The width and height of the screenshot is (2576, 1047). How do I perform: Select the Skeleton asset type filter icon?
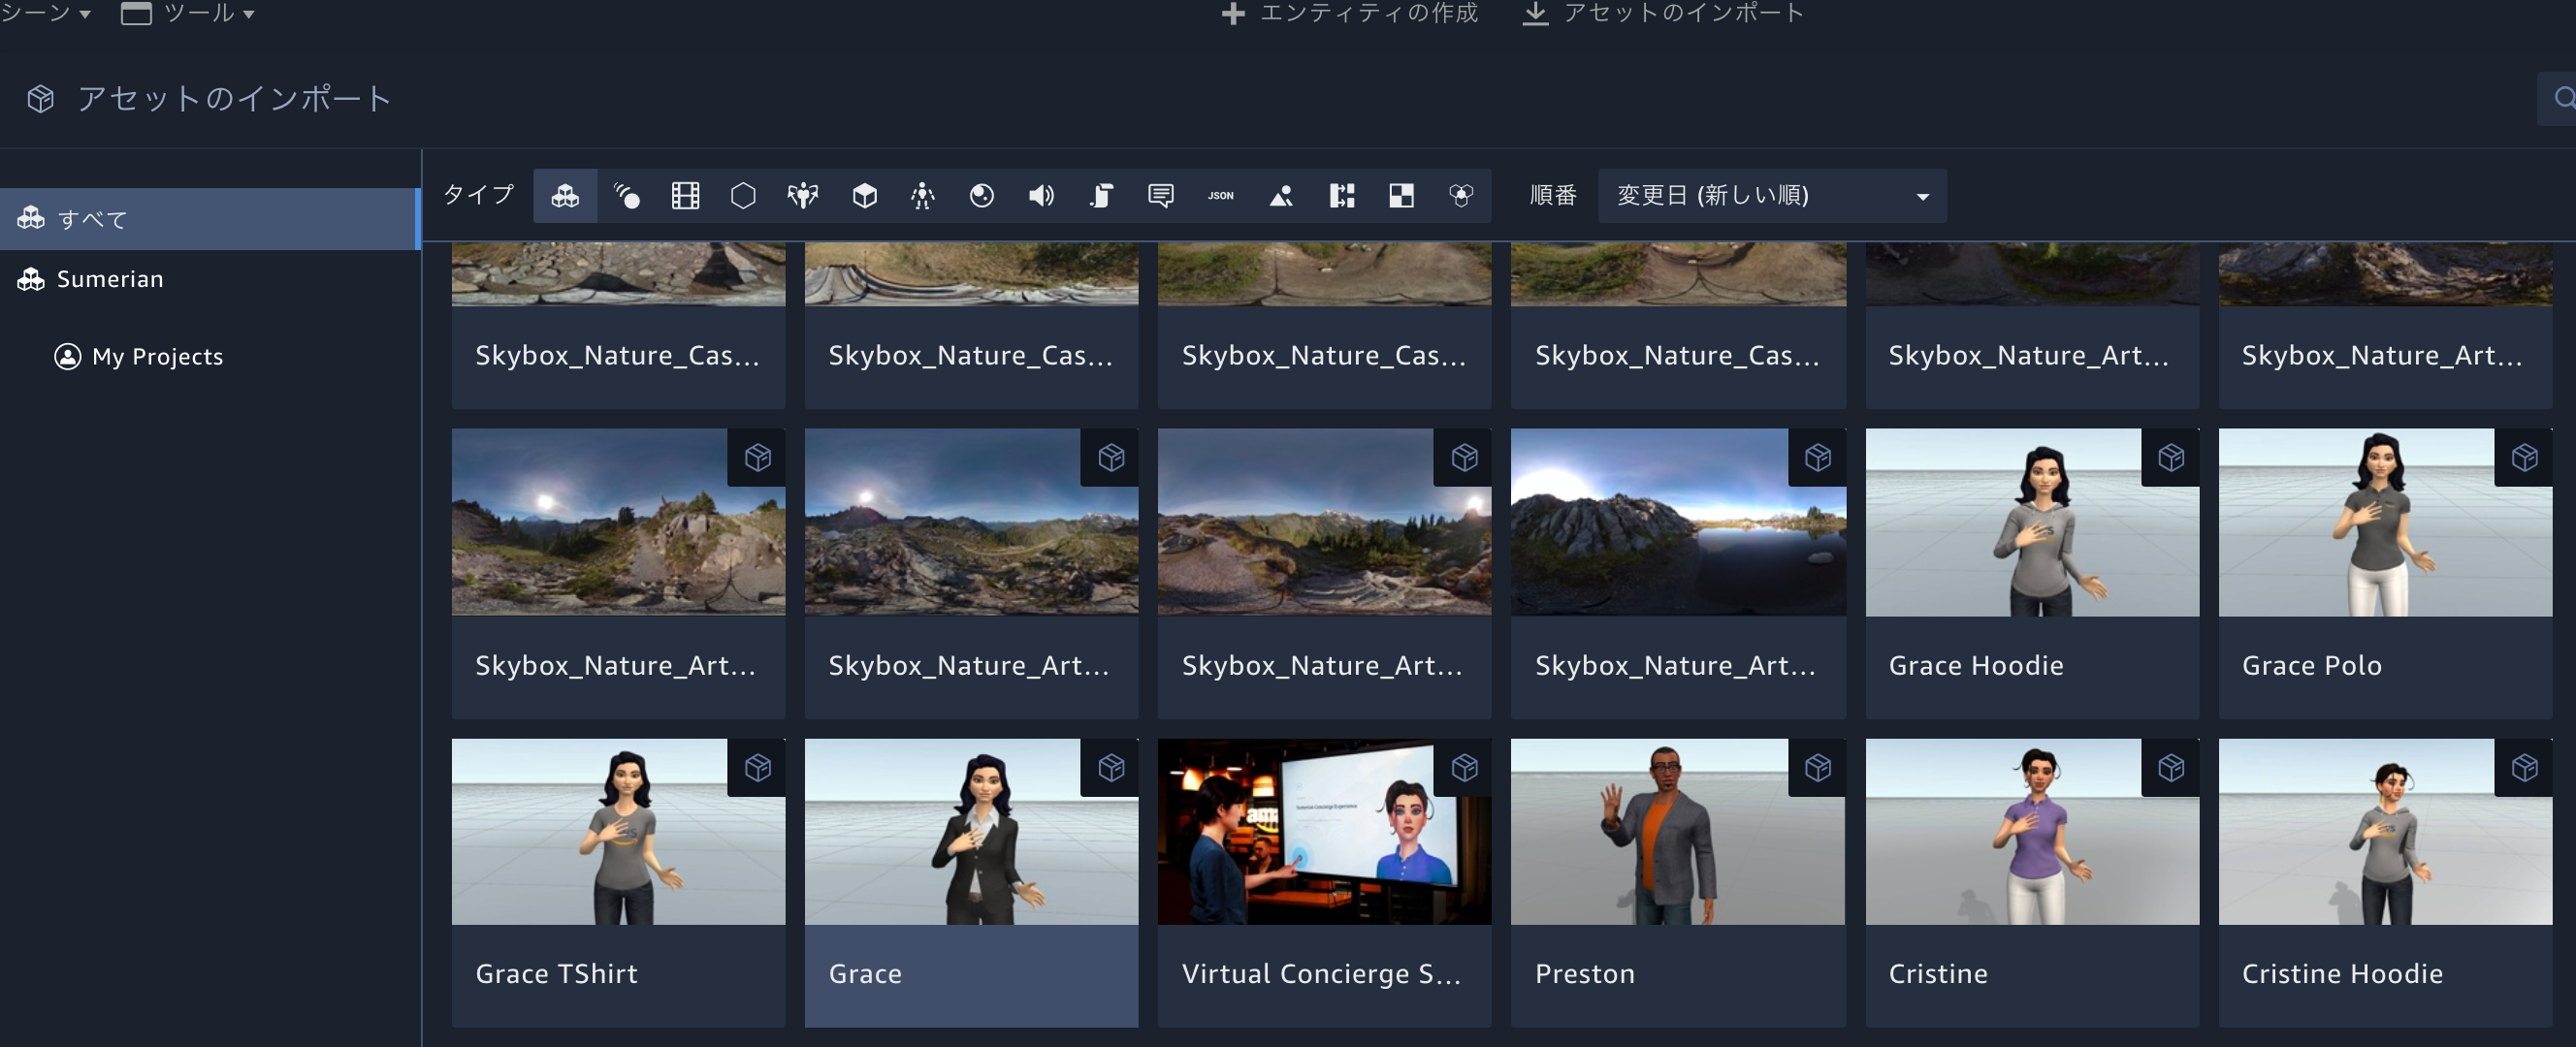922,196
